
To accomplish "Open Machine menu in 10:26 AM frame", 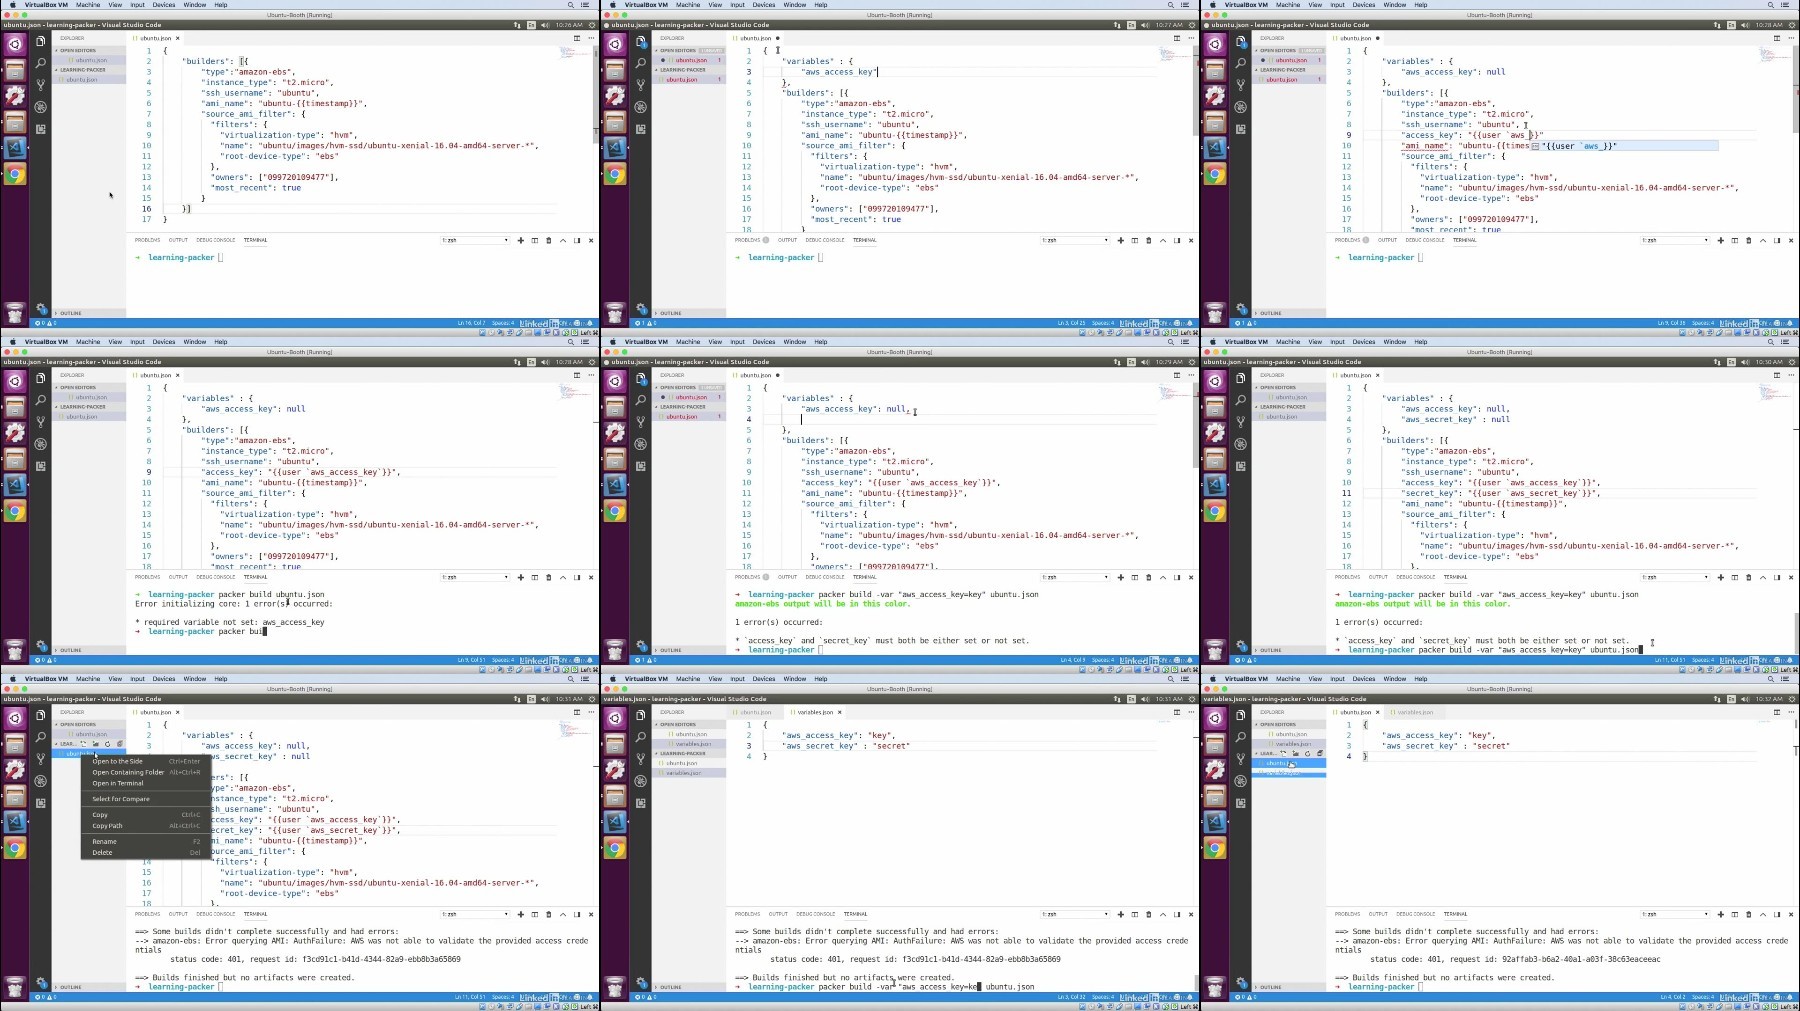I will pyautogui.click(x=88, y=5).
